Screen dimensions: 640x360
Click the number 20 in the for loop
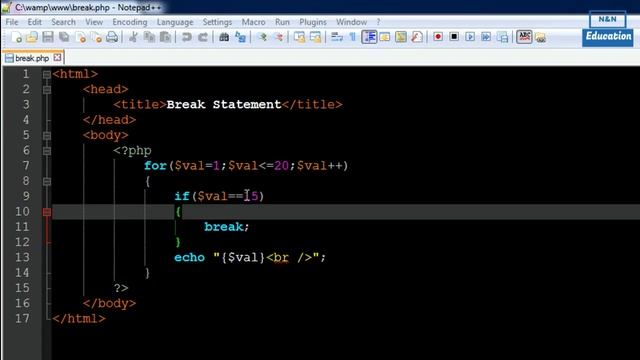pos(281,166)
